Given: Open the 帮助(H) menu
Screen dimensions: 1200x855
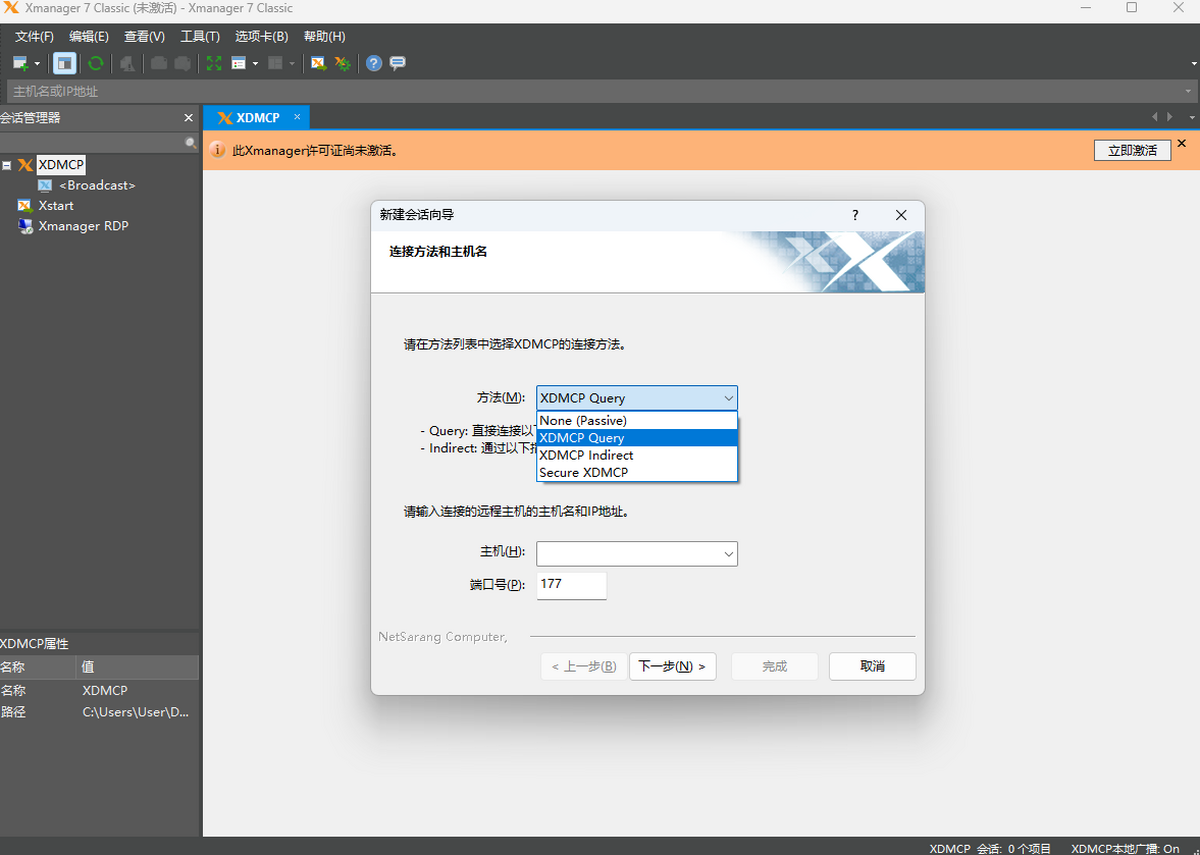Looking at the screenshot, I should click(324, 36).
